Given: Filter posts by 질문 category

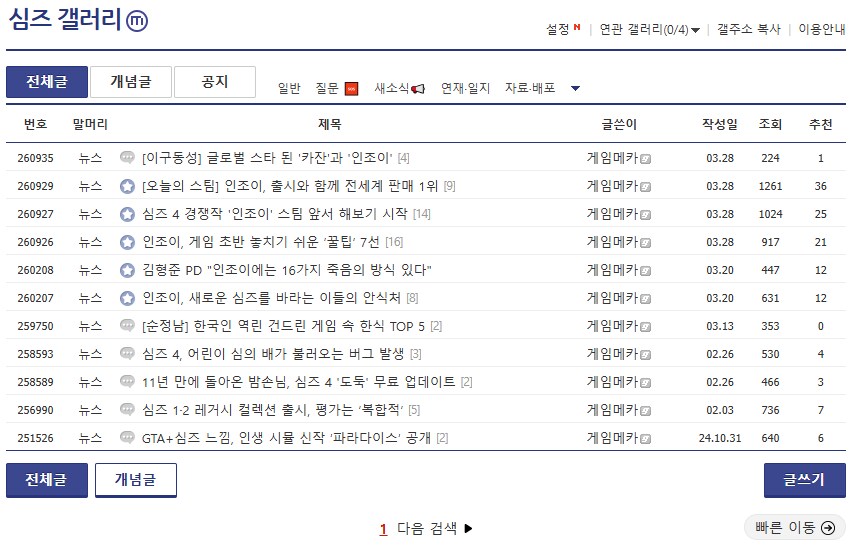Looking at the screenshot, I should pos(327,89).
